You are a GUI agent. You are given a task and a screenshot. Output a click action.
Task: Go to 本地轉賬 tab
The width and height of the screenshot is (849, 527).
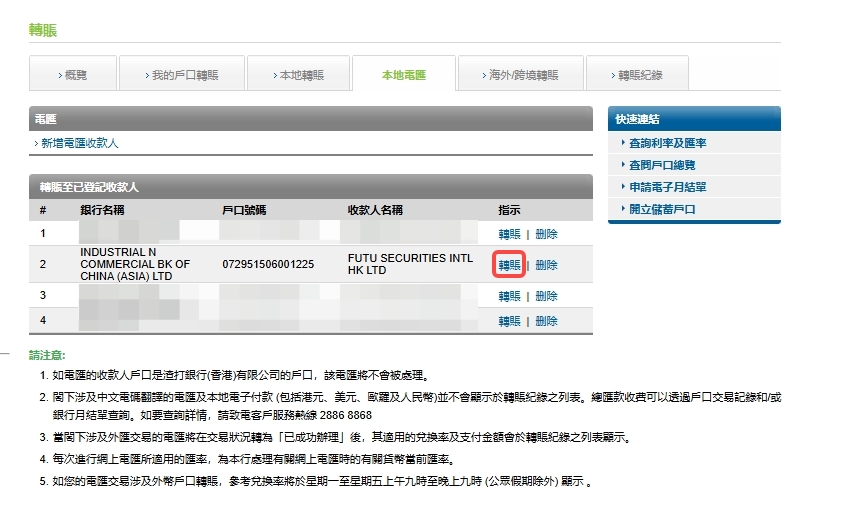coord(298,75)
